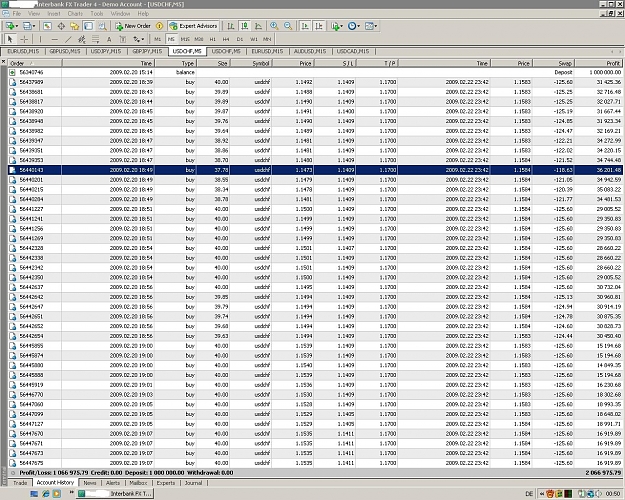The image size is (625, 500).
Task: Switch to M15 timeframe button
Action: point(185,39)
